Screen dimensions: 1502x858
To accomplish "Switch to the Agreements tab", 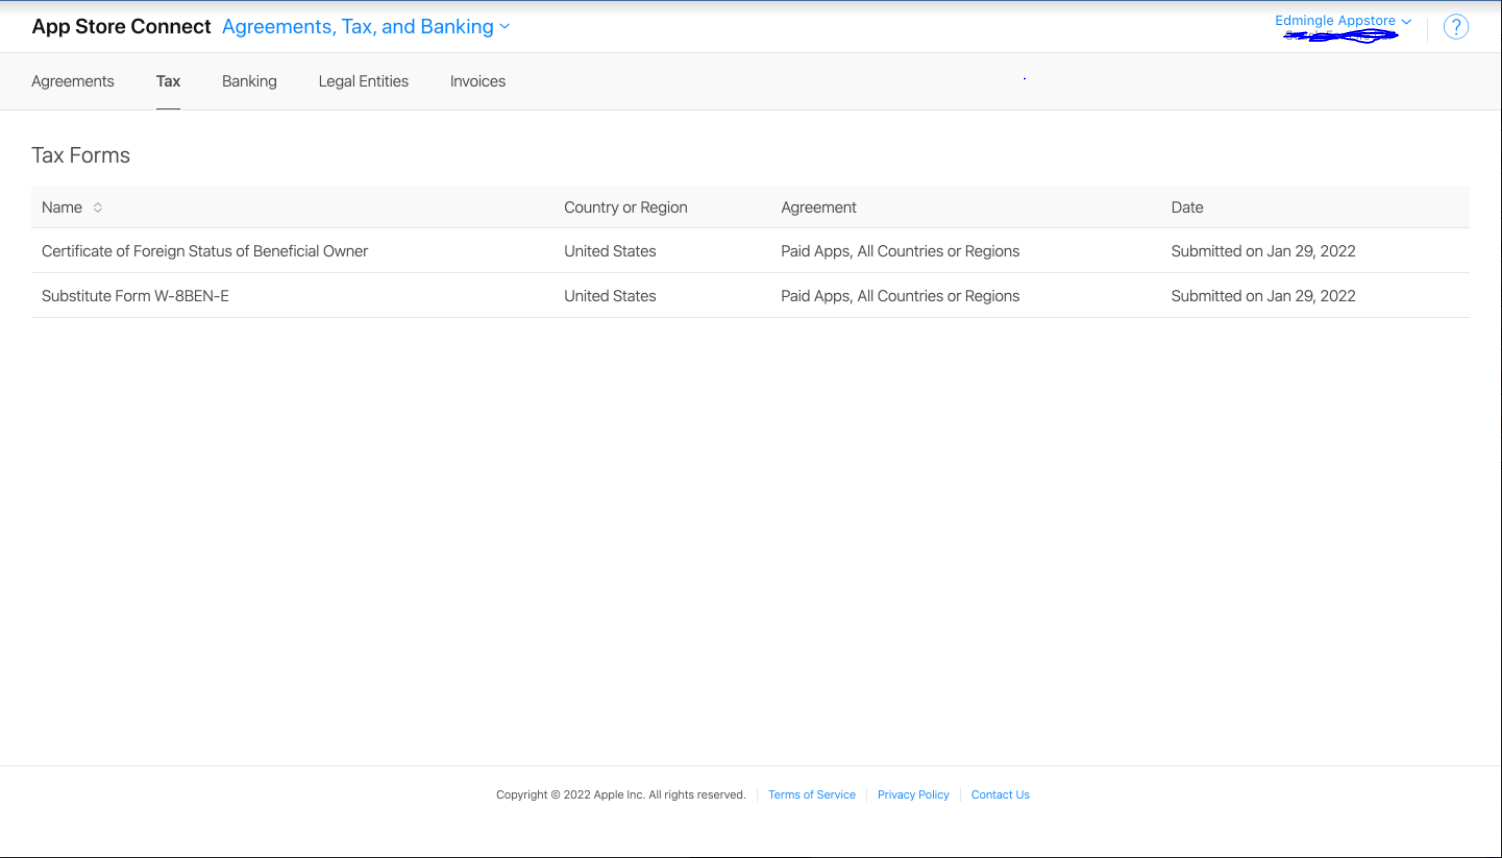I will [73, 82].
